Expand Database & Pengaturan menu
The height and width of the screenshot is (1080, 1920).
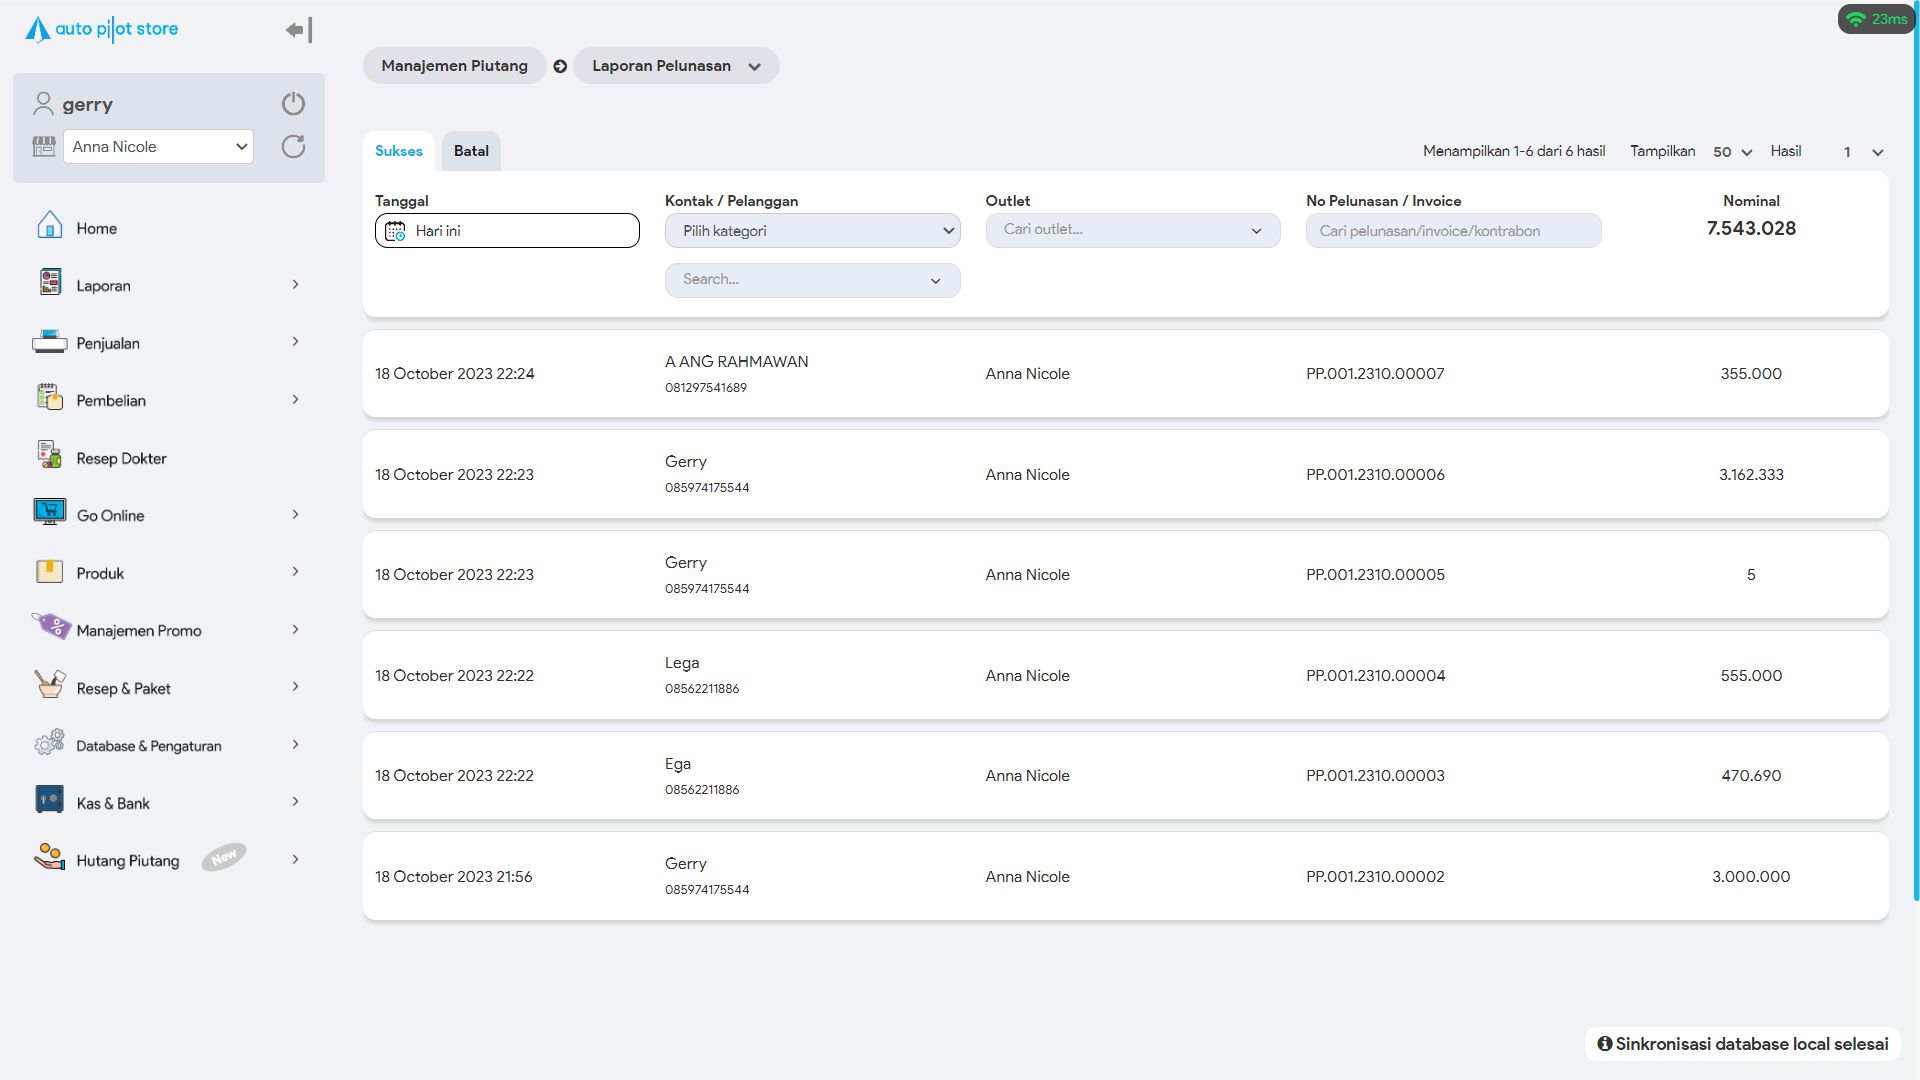point(295,745)
